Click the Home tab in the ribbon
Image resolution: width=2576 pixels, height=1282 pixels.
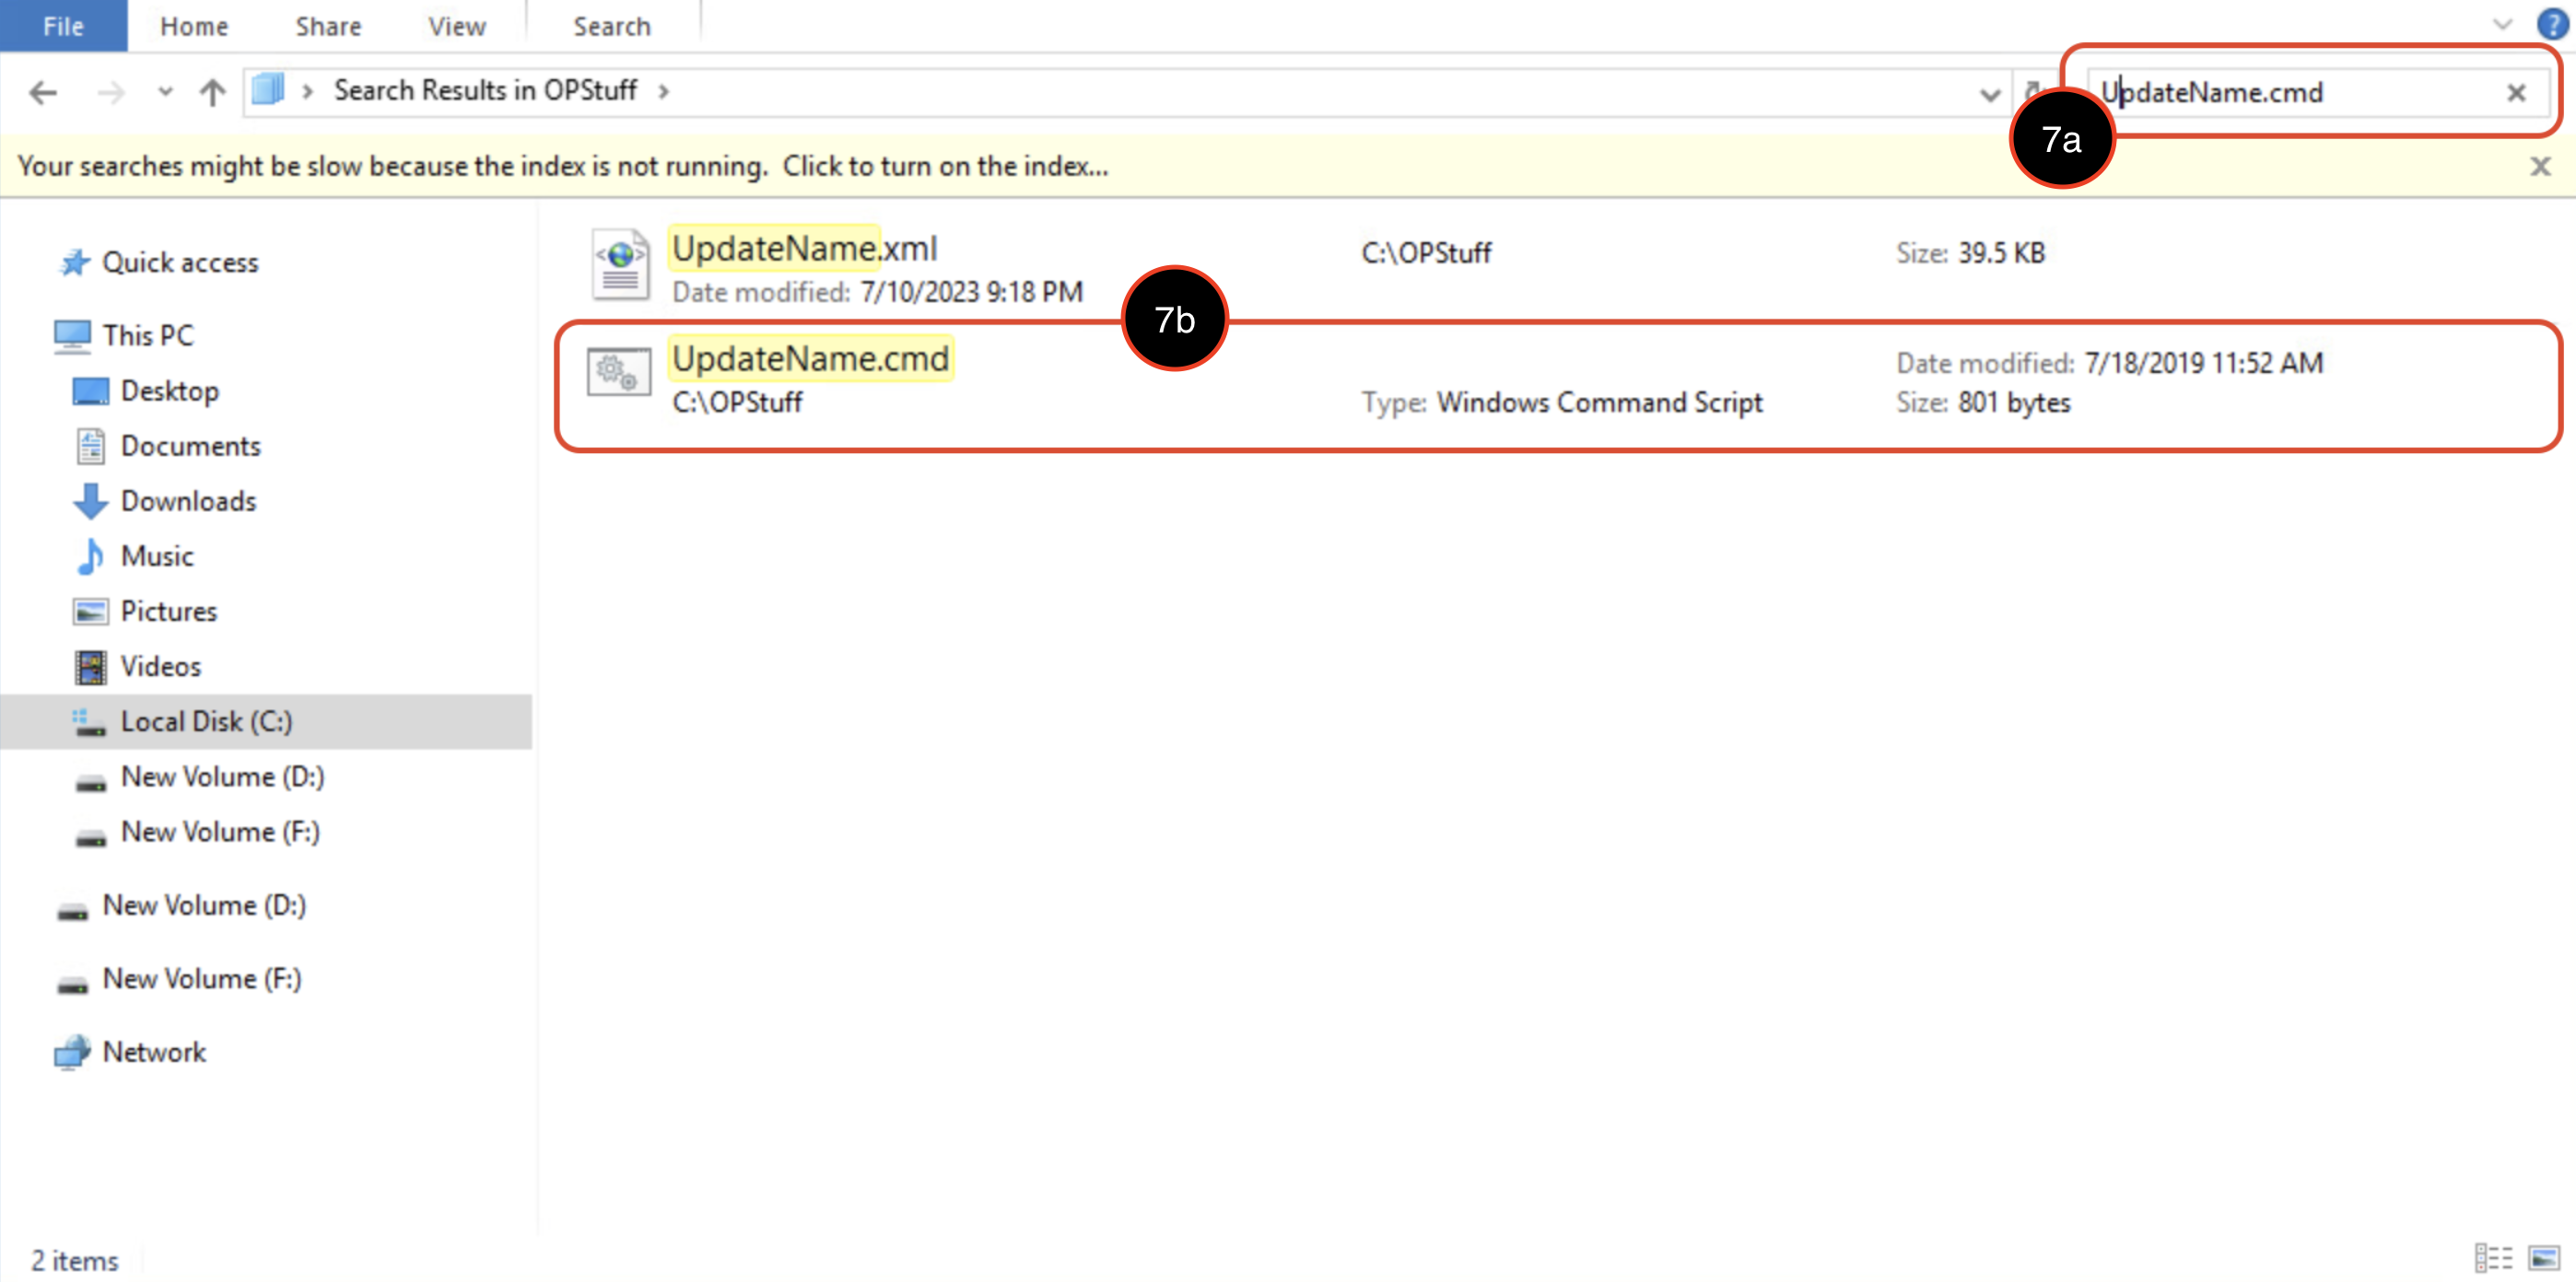click(193, 27)
